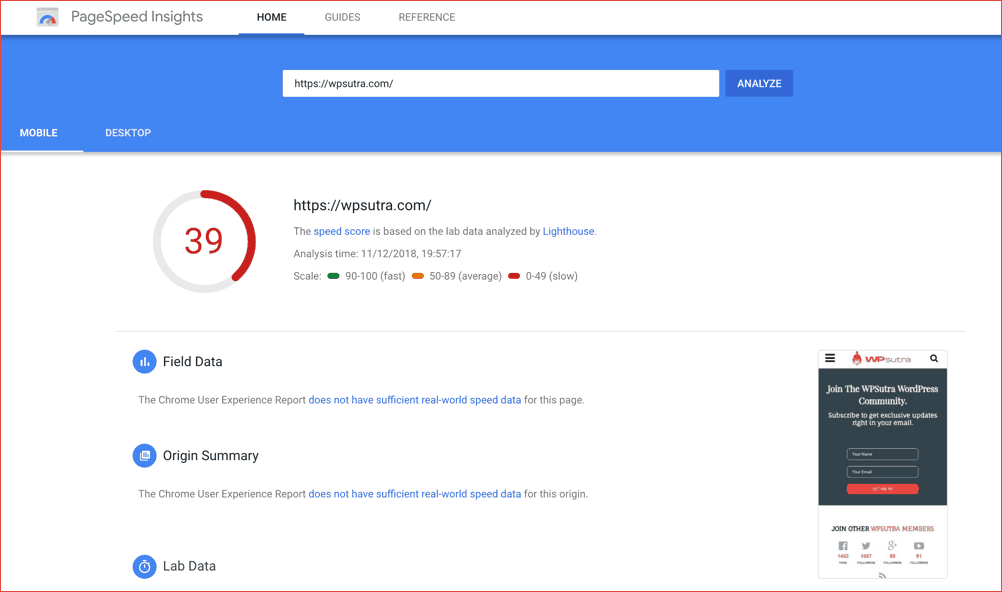Click the orange average scale indicator

(417, 276)
